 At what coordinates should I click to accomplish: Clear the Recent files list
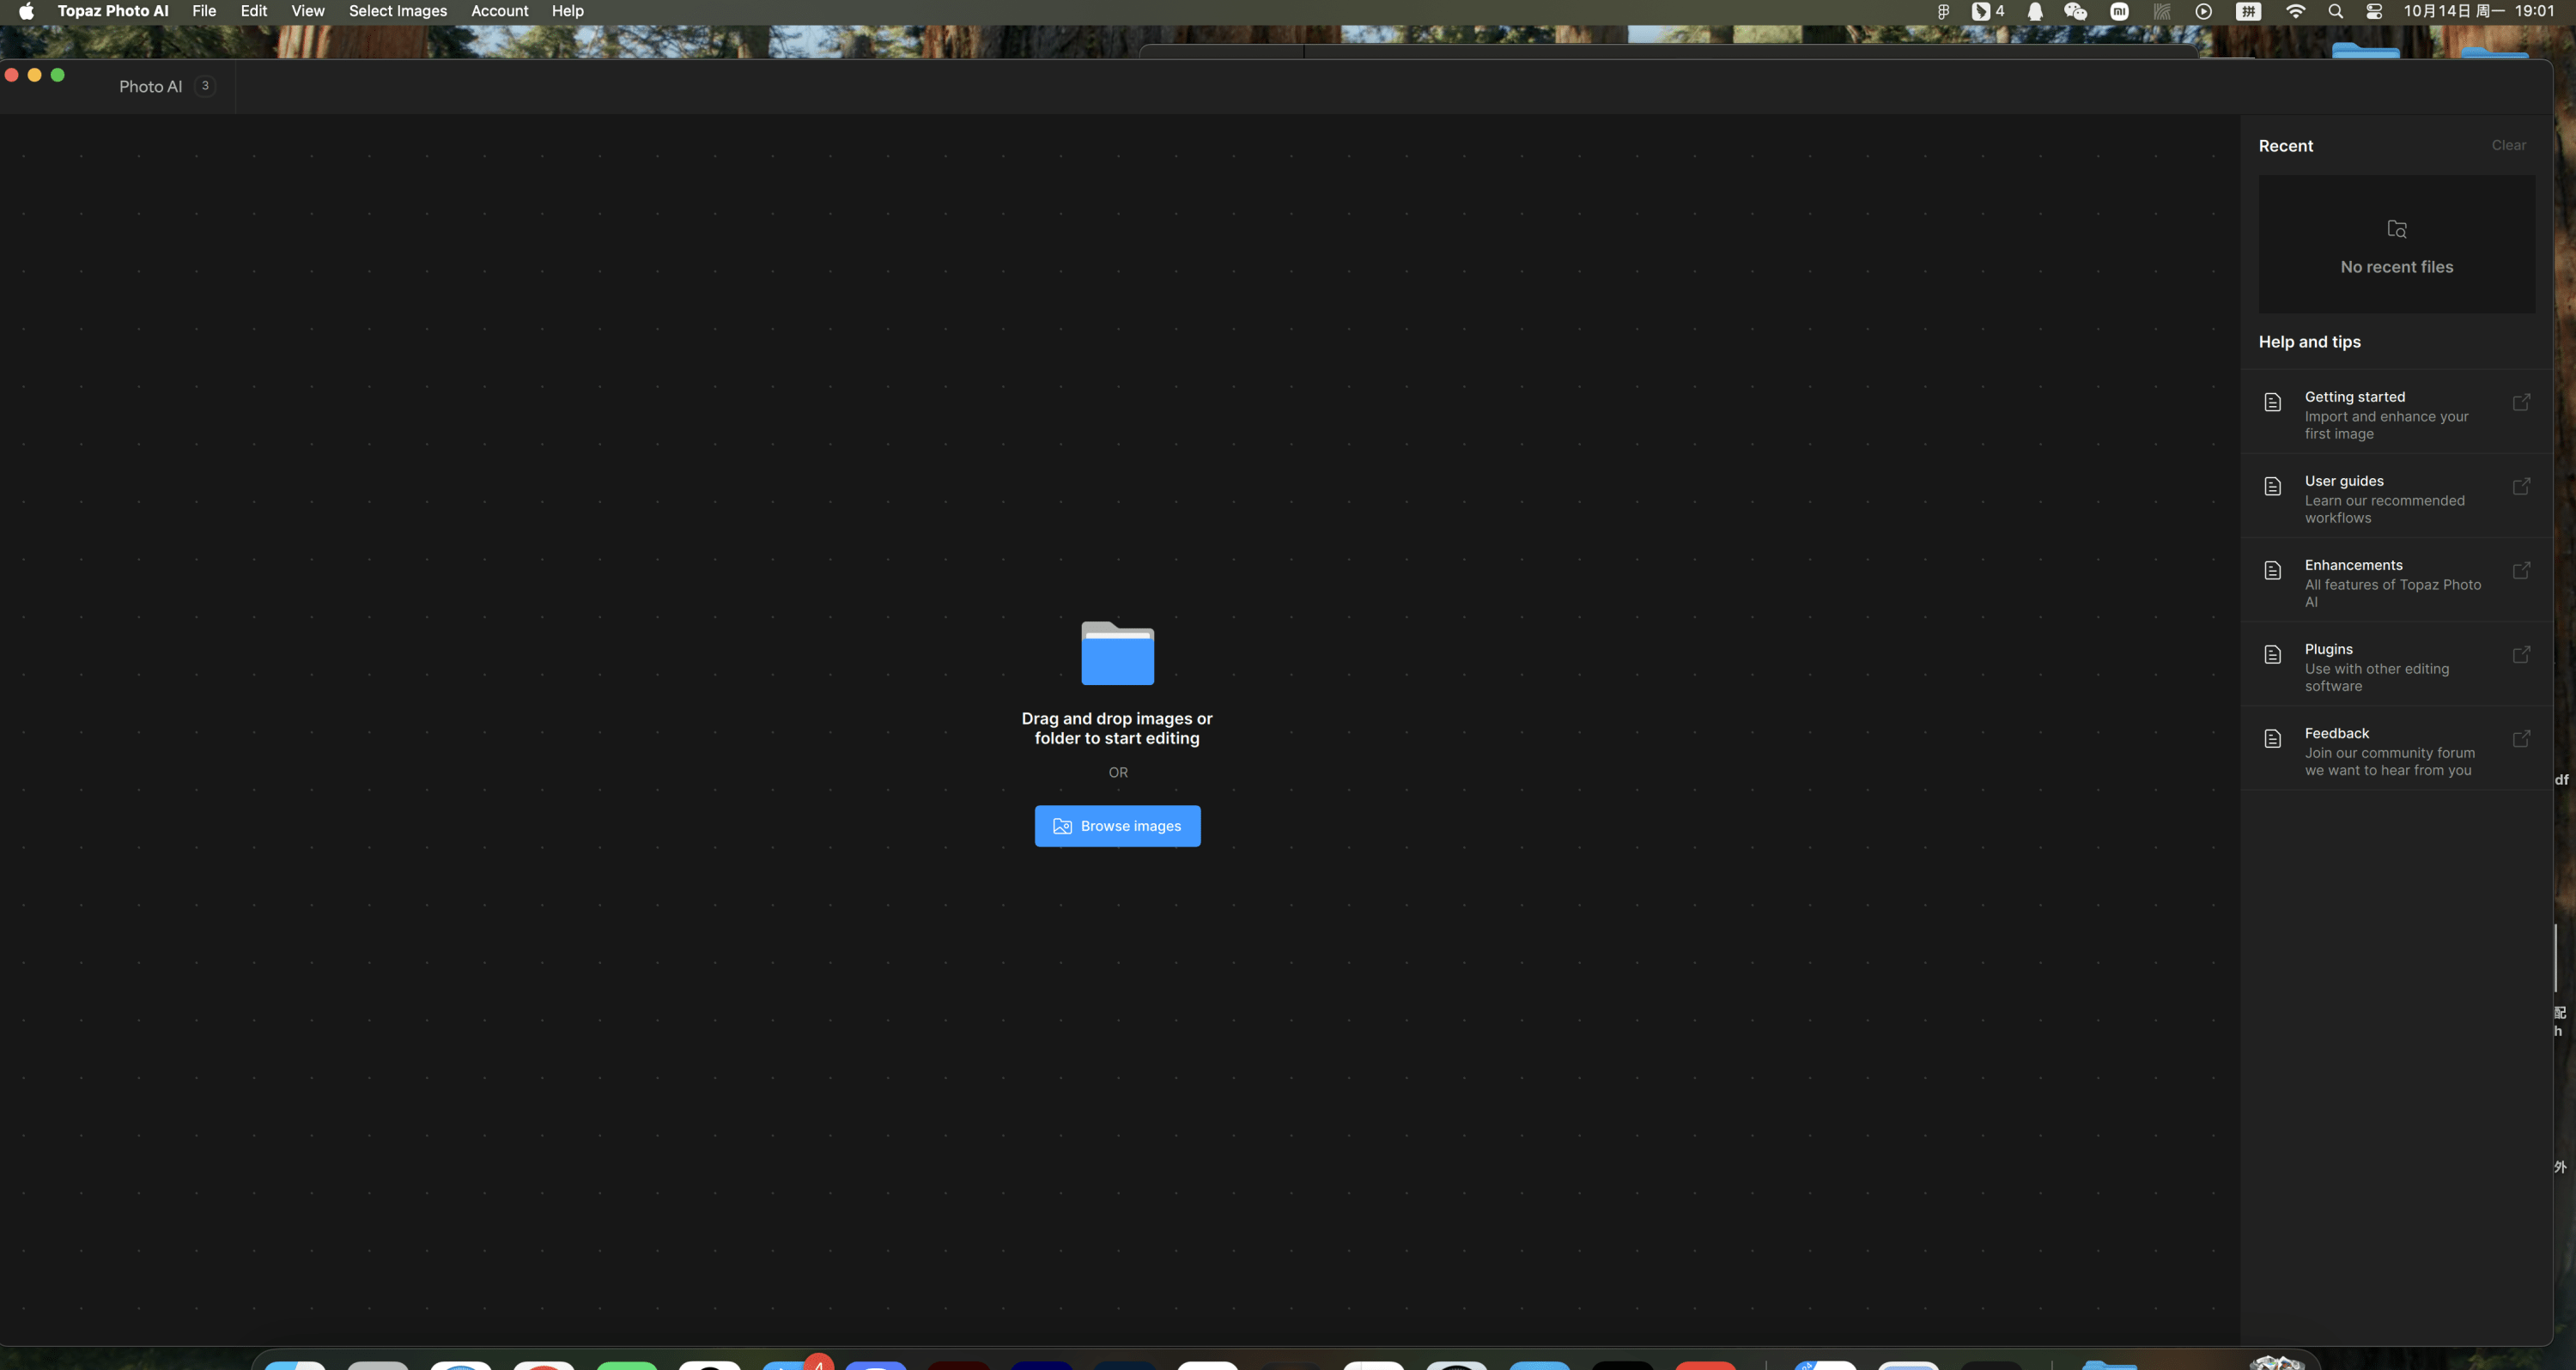tap(2508, 145)
